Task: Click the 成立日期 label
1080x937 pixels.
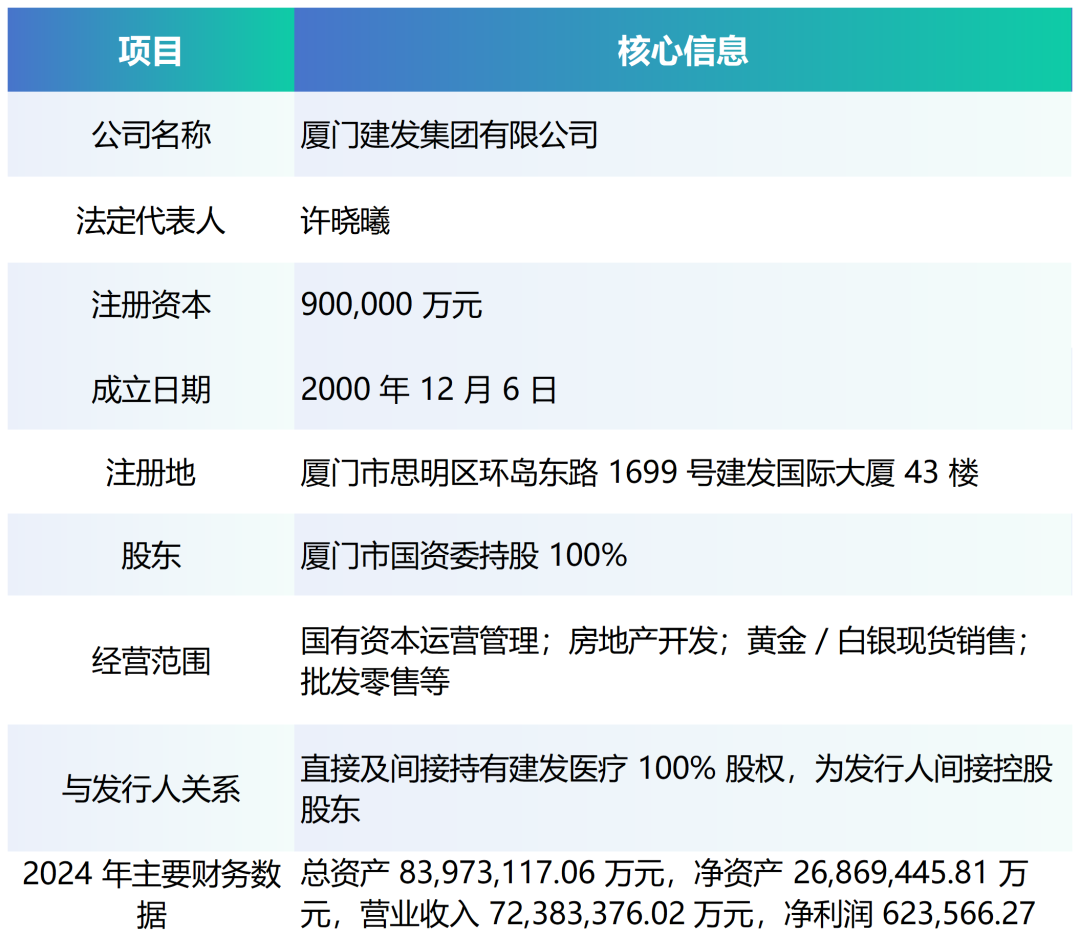Action: pos(151,389)
